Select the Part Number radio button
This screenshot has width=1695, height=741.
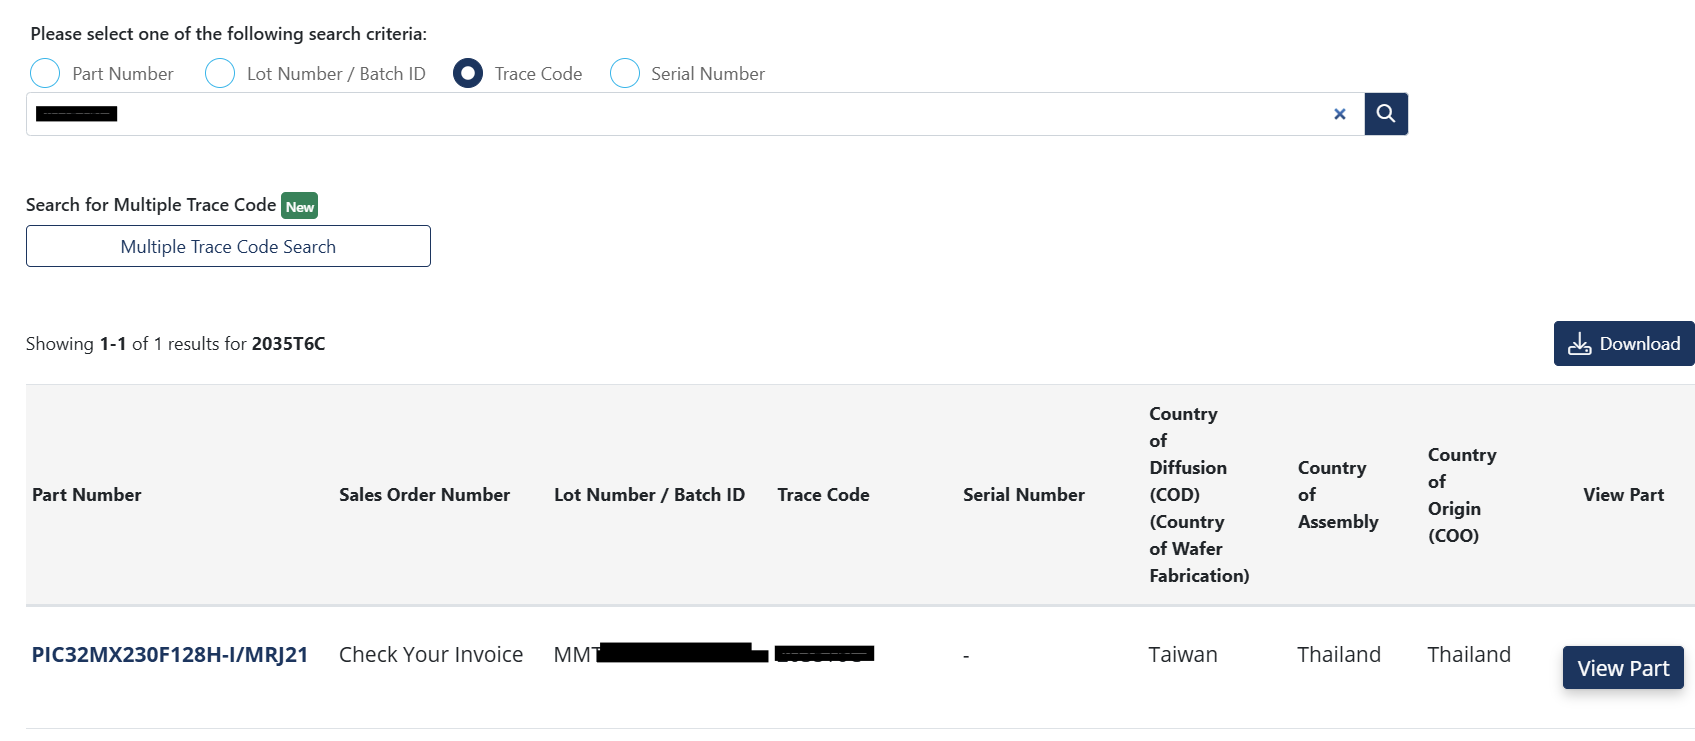tap(45, 73)
